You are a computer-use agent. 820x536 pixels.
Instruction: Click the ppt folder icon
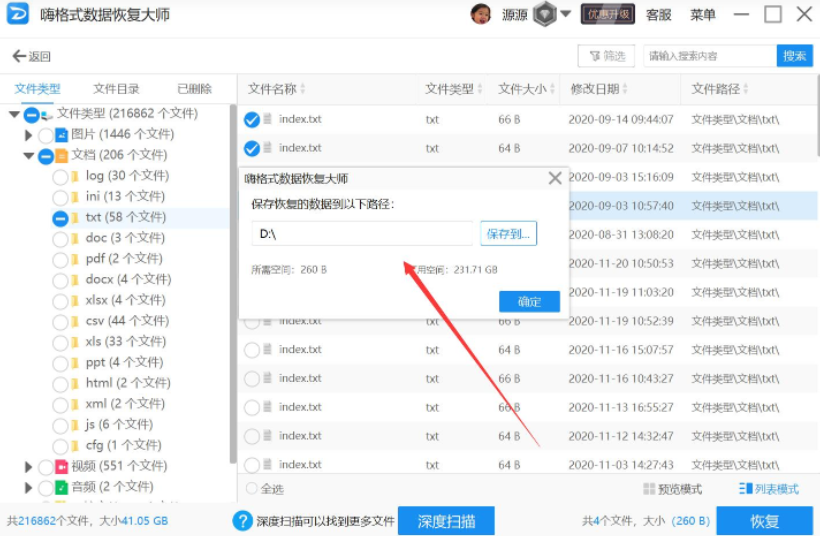tap(75, 363)
